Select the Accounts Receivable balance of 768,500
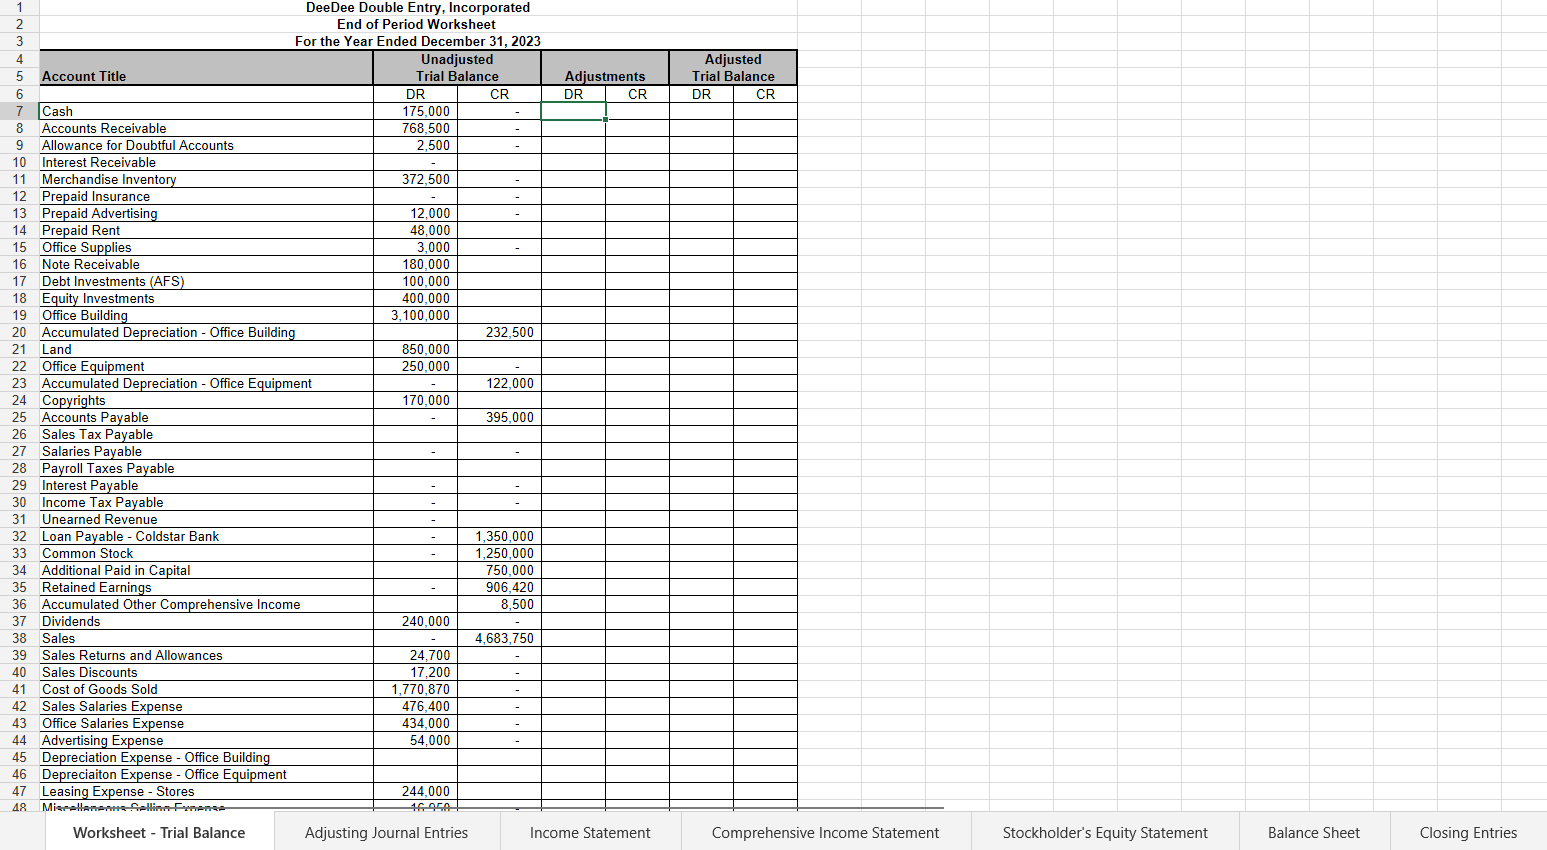This screenshot has width=1547, height=850. (x=416, y=128)
